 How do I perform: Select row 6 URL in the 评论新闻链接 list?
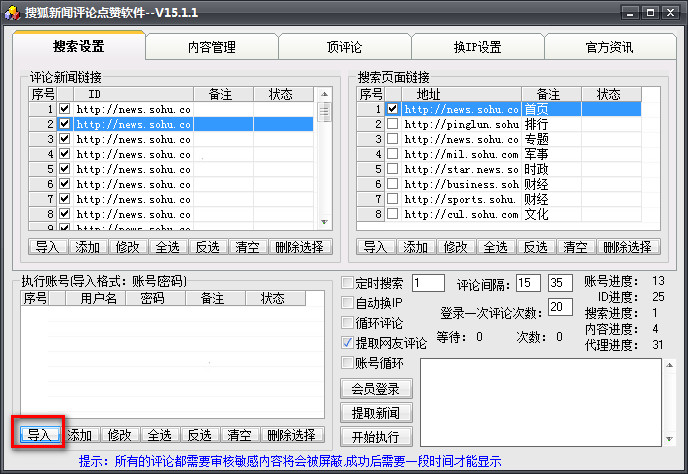click(x=133, y=184)
